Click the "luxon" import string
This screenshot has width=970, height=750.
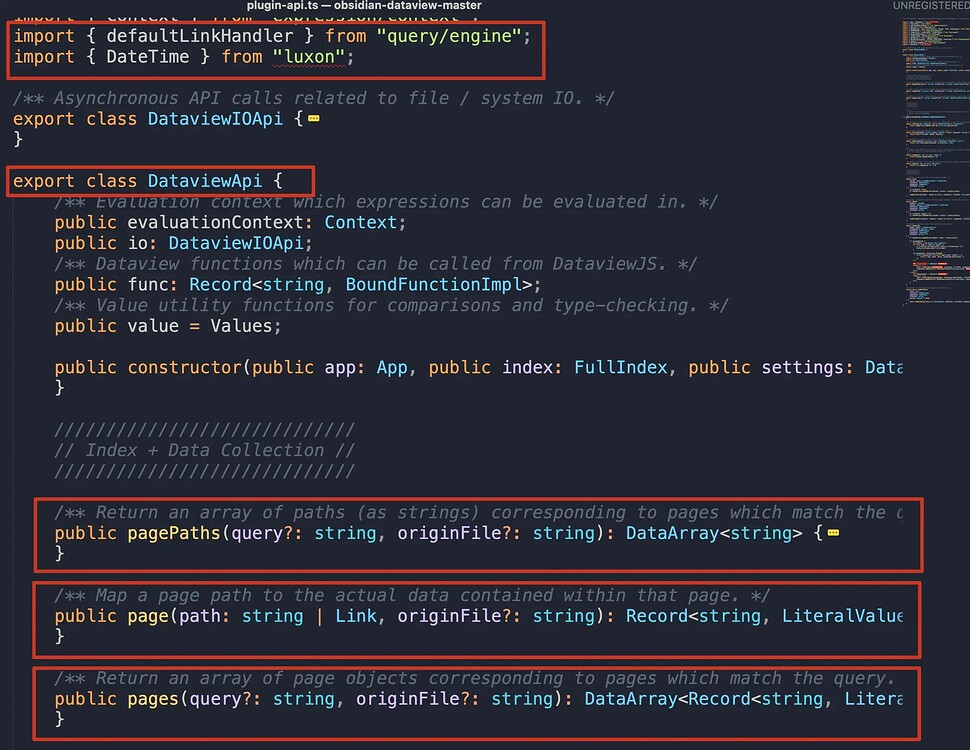[x=308, y=57]
